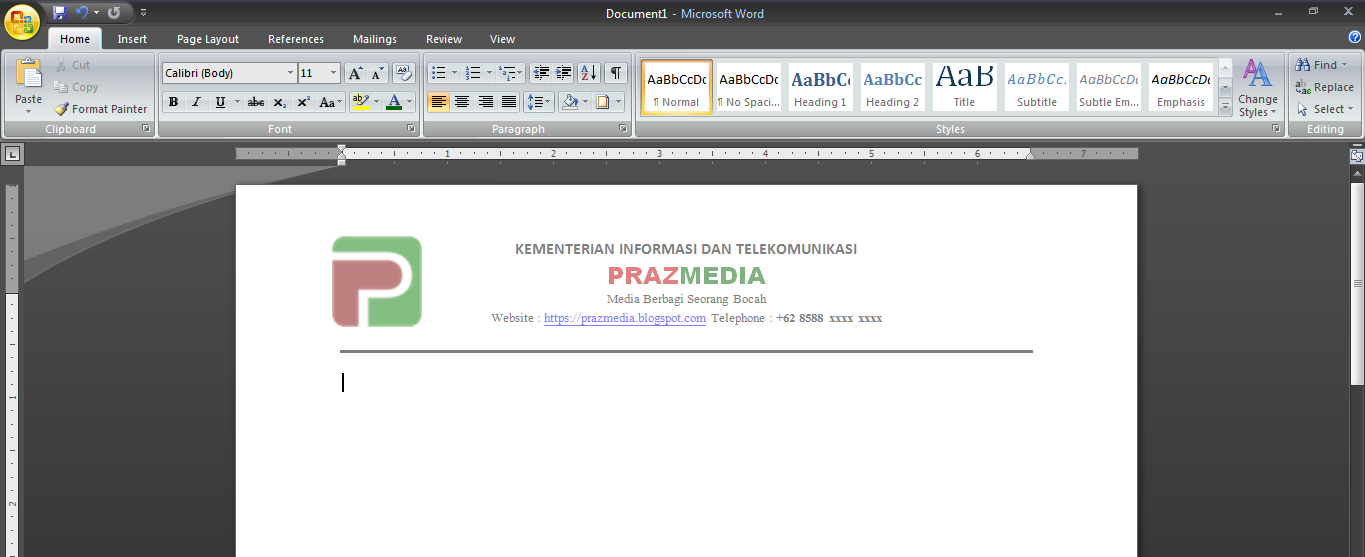The width and height of the screenshot is (1365, 557).
Task: Switch to the Review tab
Action: [x=444, y=39]
